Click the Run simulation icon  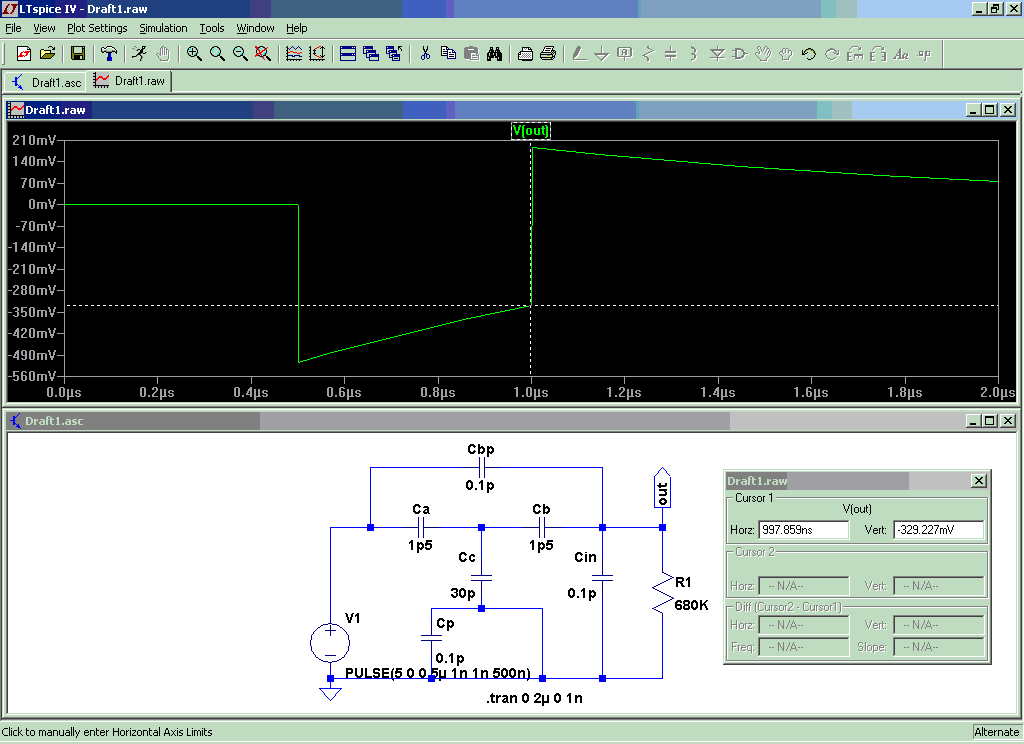(139, 54)
